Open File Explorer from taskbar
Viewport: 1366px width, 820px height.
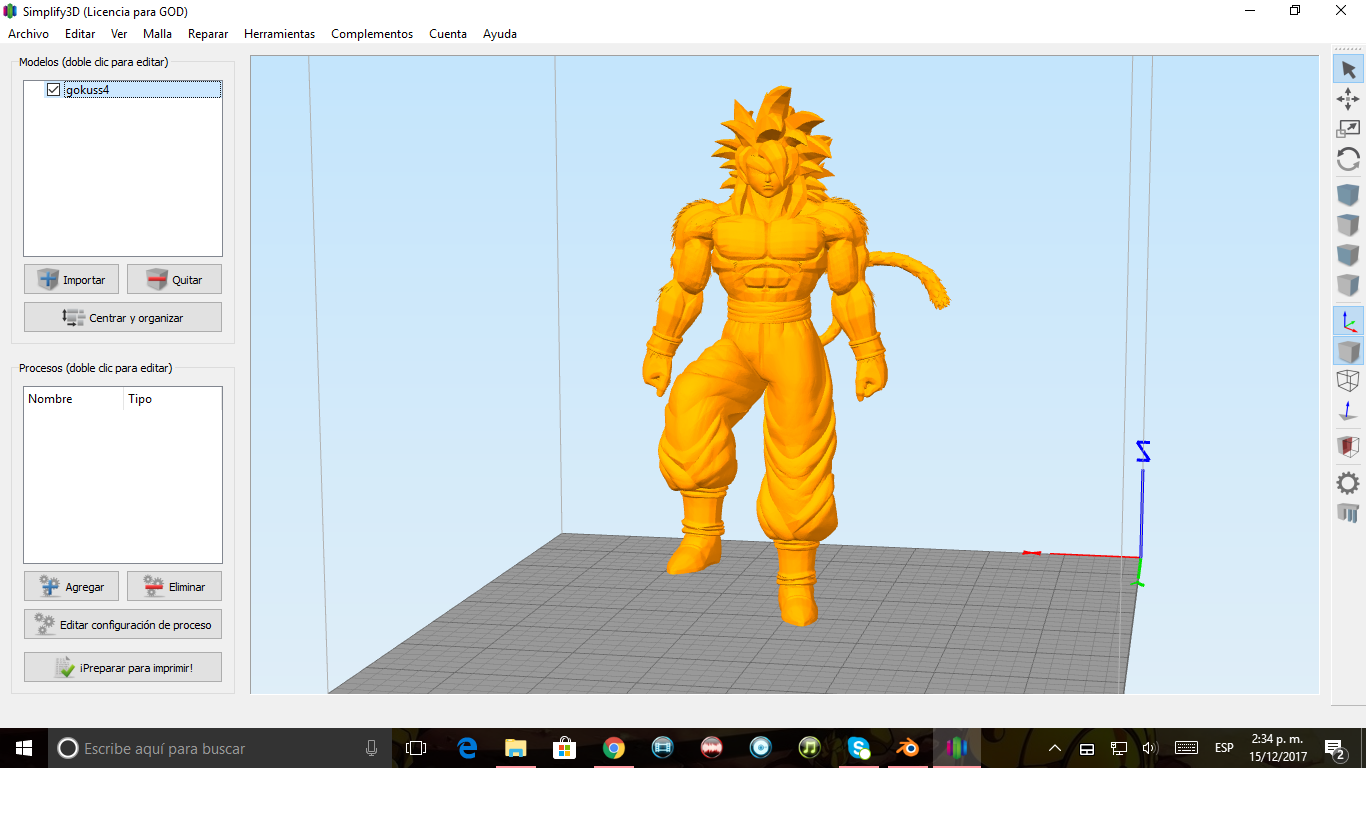point(516,748)
